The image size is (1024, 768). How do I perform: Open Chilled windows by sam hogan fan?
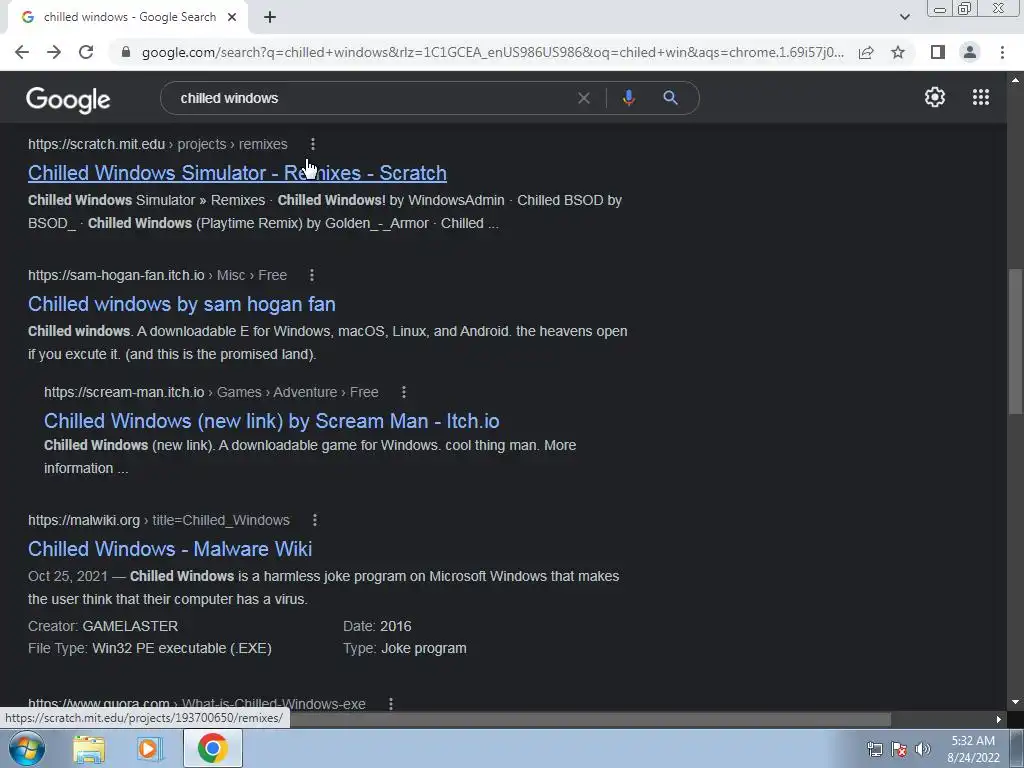pyautogui.click(x=182, y=304)
